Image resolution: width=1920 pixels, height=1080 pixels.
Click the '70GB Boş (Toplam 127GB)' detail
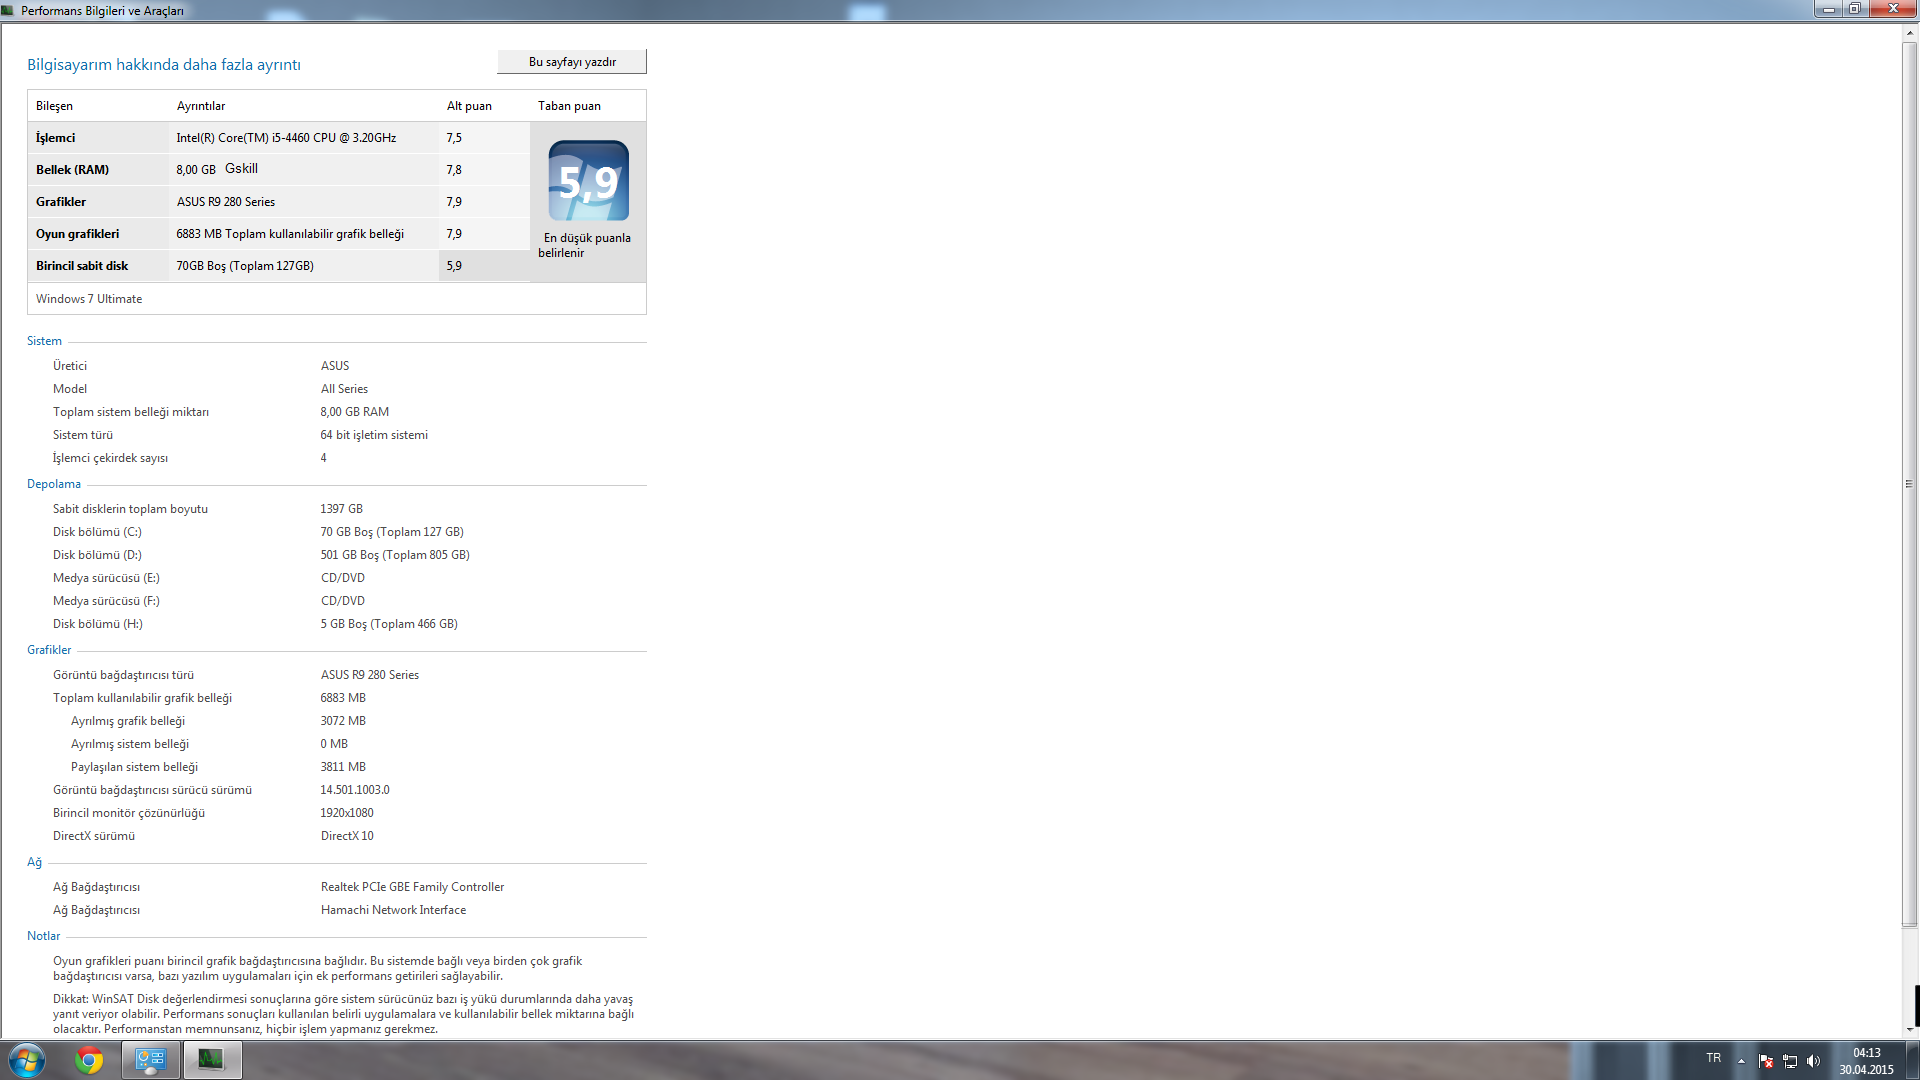coord(245,266)
